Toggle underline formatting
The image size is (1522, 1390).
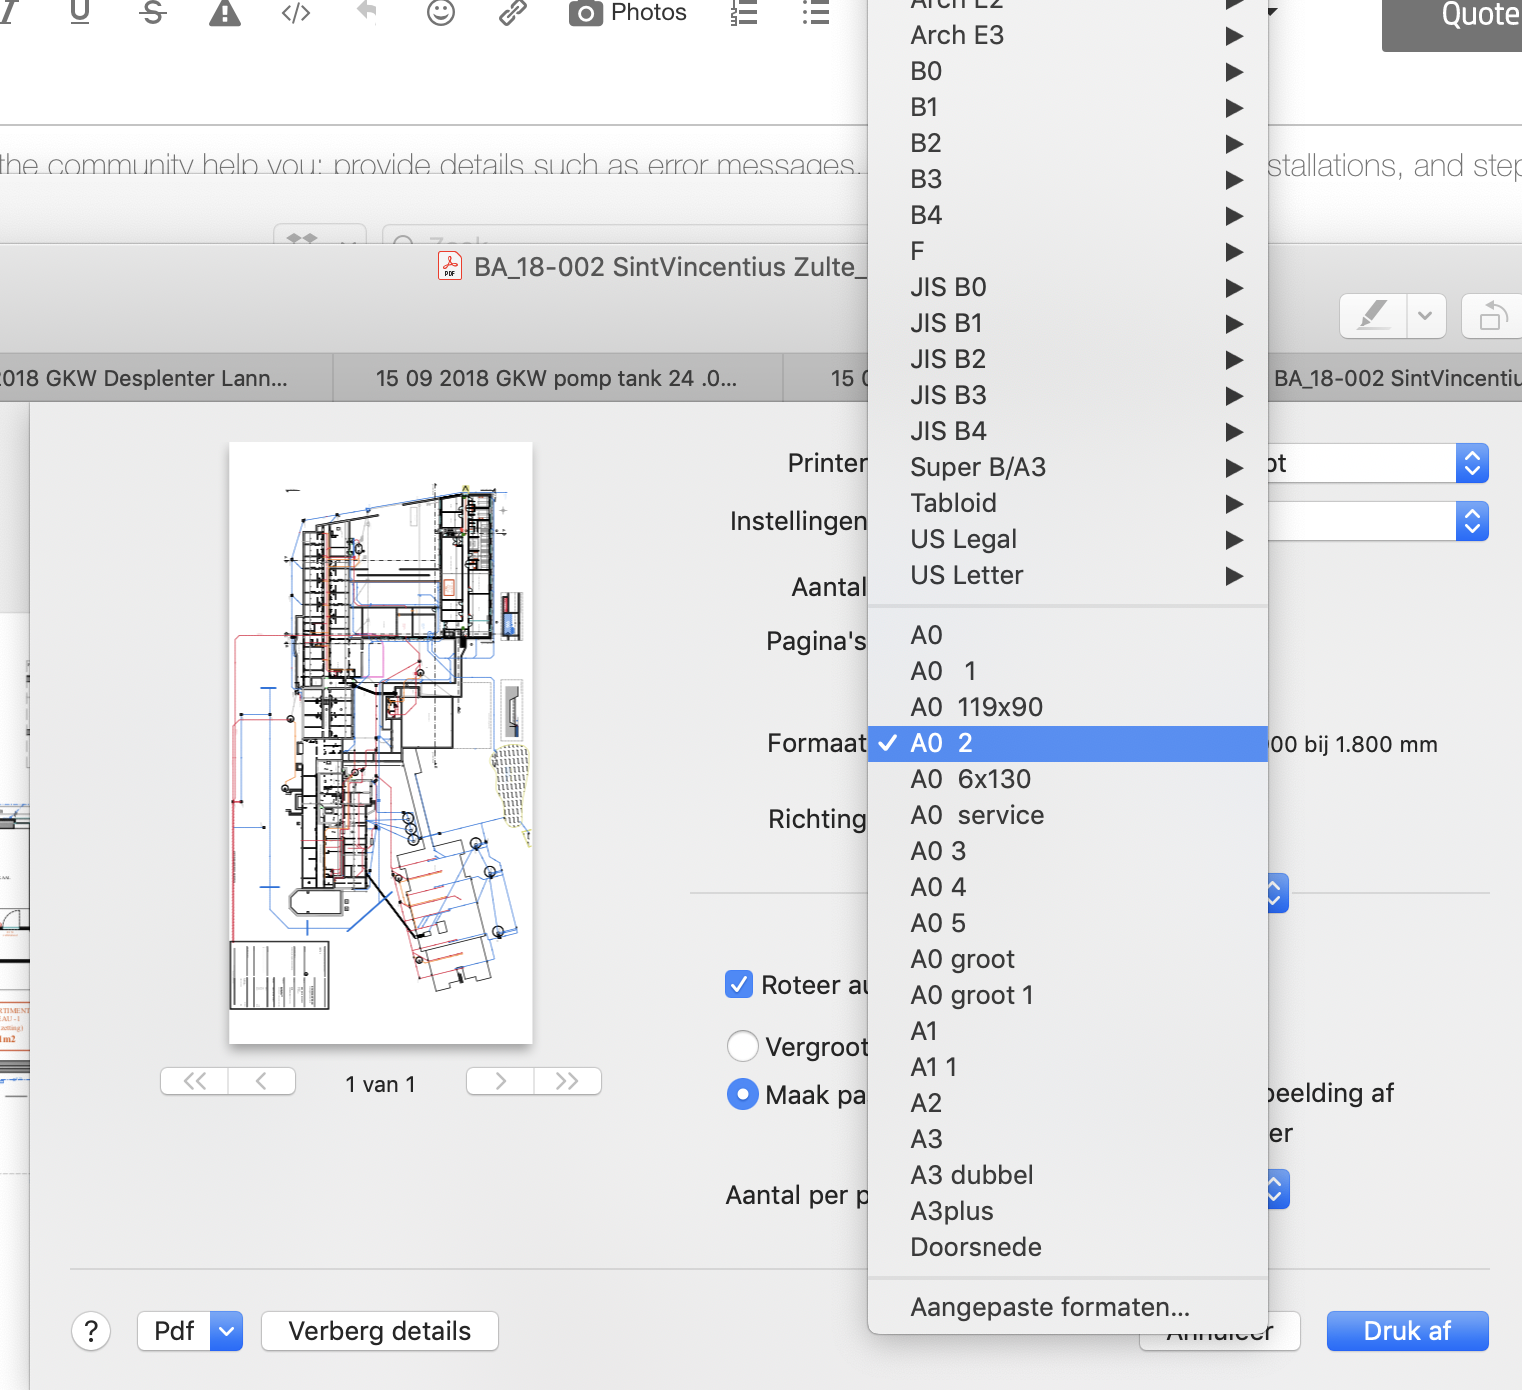pyautogui.click(x=80, y=14)
